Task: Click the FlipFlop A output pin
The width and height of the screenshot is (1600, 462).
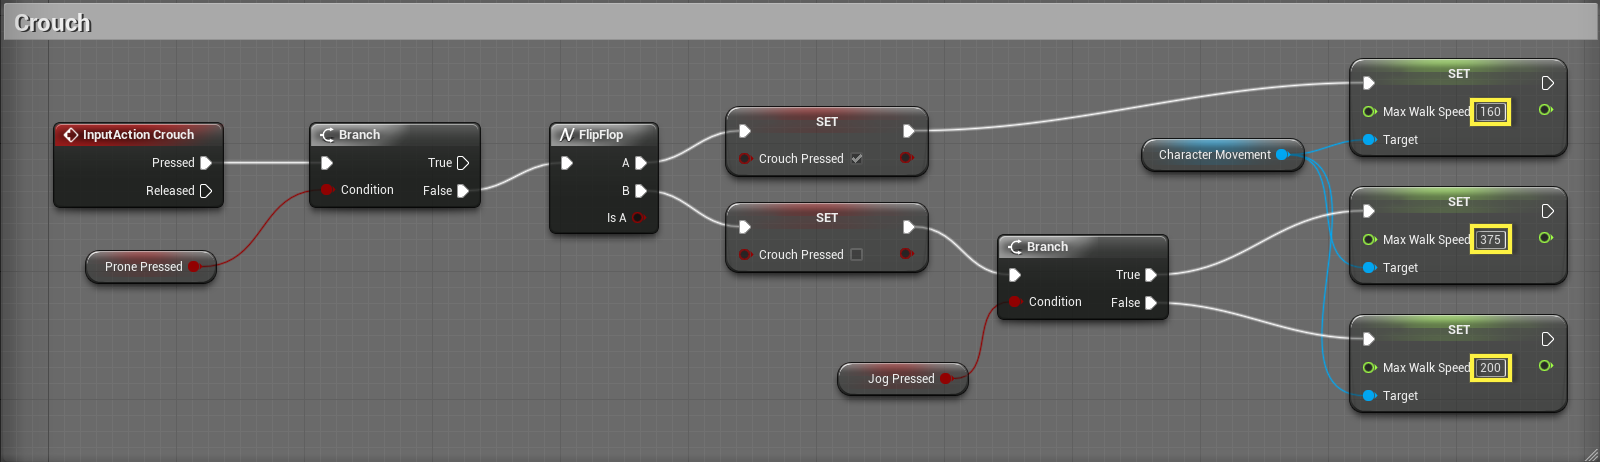Action: pos(641,163)
